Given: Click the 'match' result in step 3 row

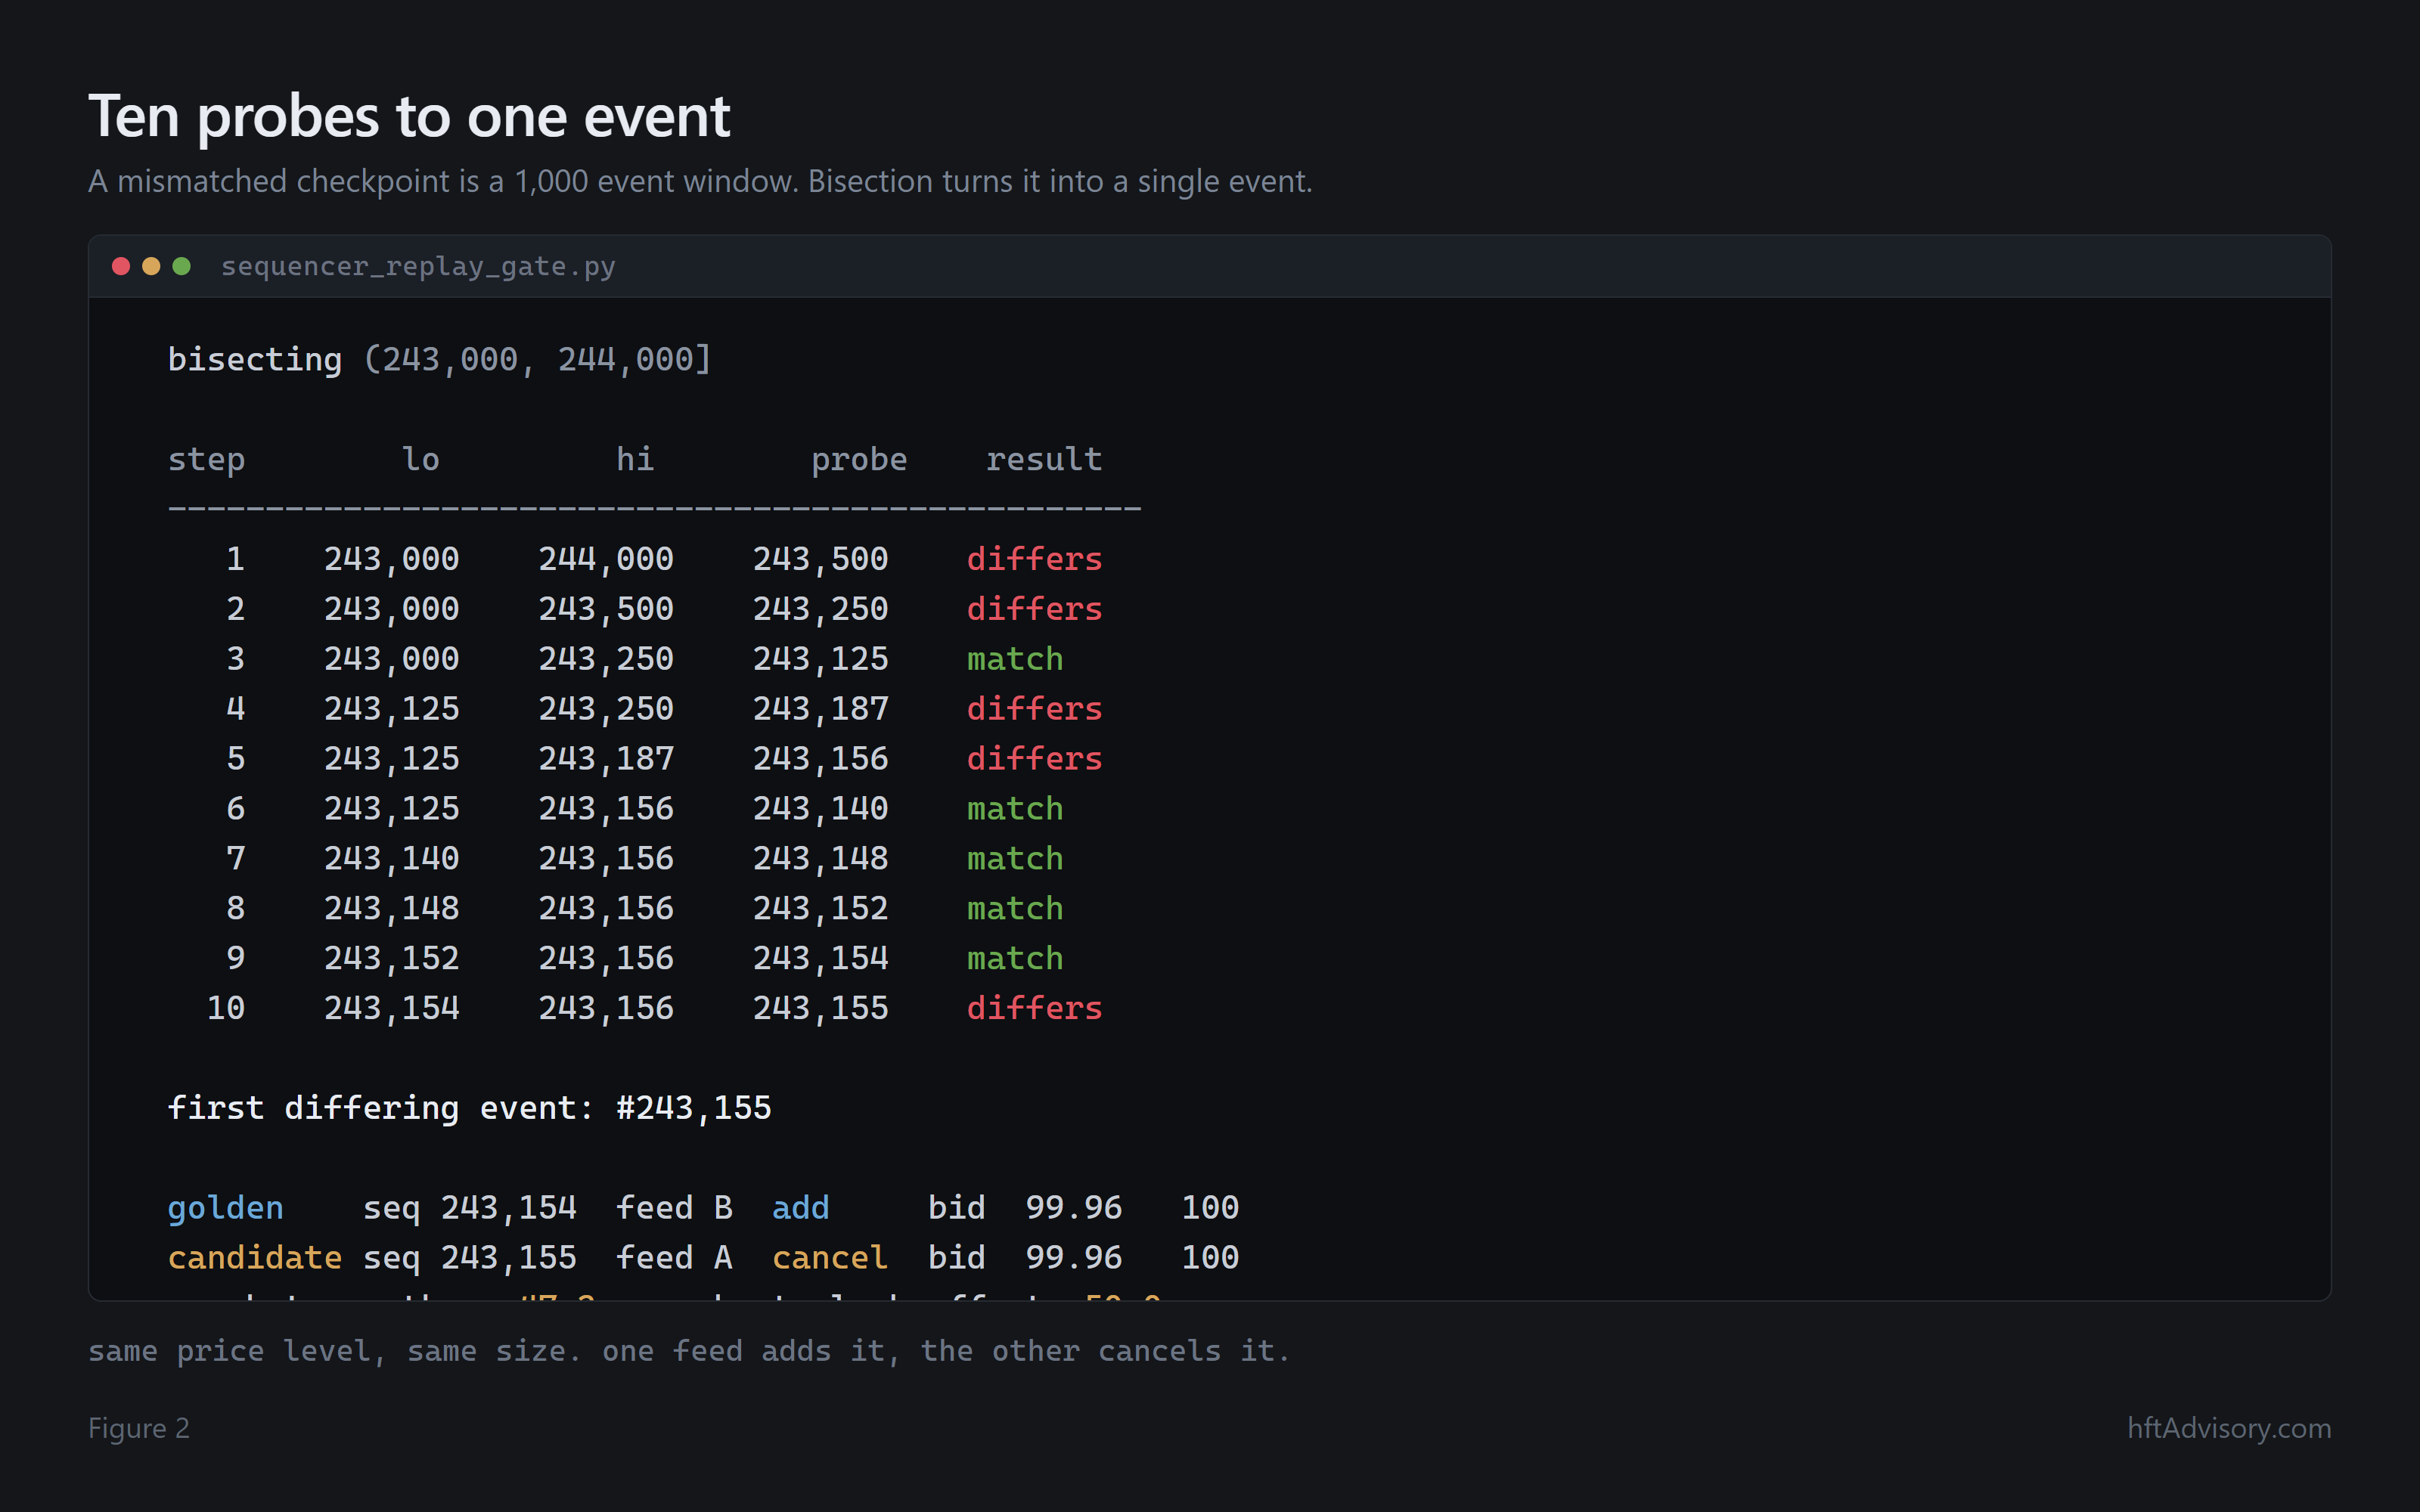Looking at the screenshot, I should (x=1015, y=659).
